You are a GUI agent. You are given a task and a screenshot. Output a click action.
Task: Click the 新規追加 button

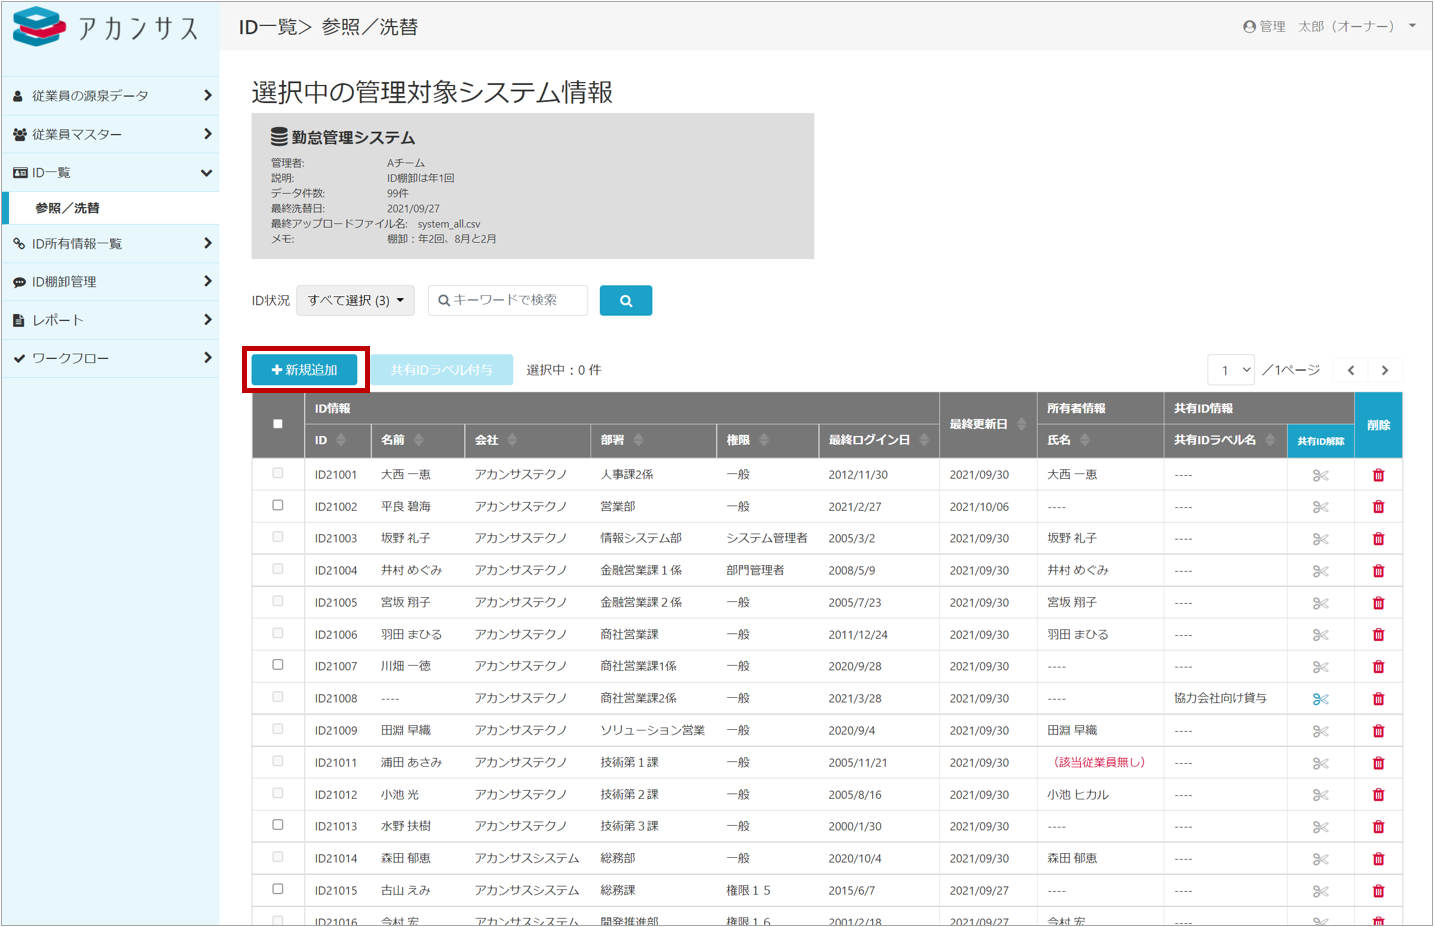coord(305,370)
